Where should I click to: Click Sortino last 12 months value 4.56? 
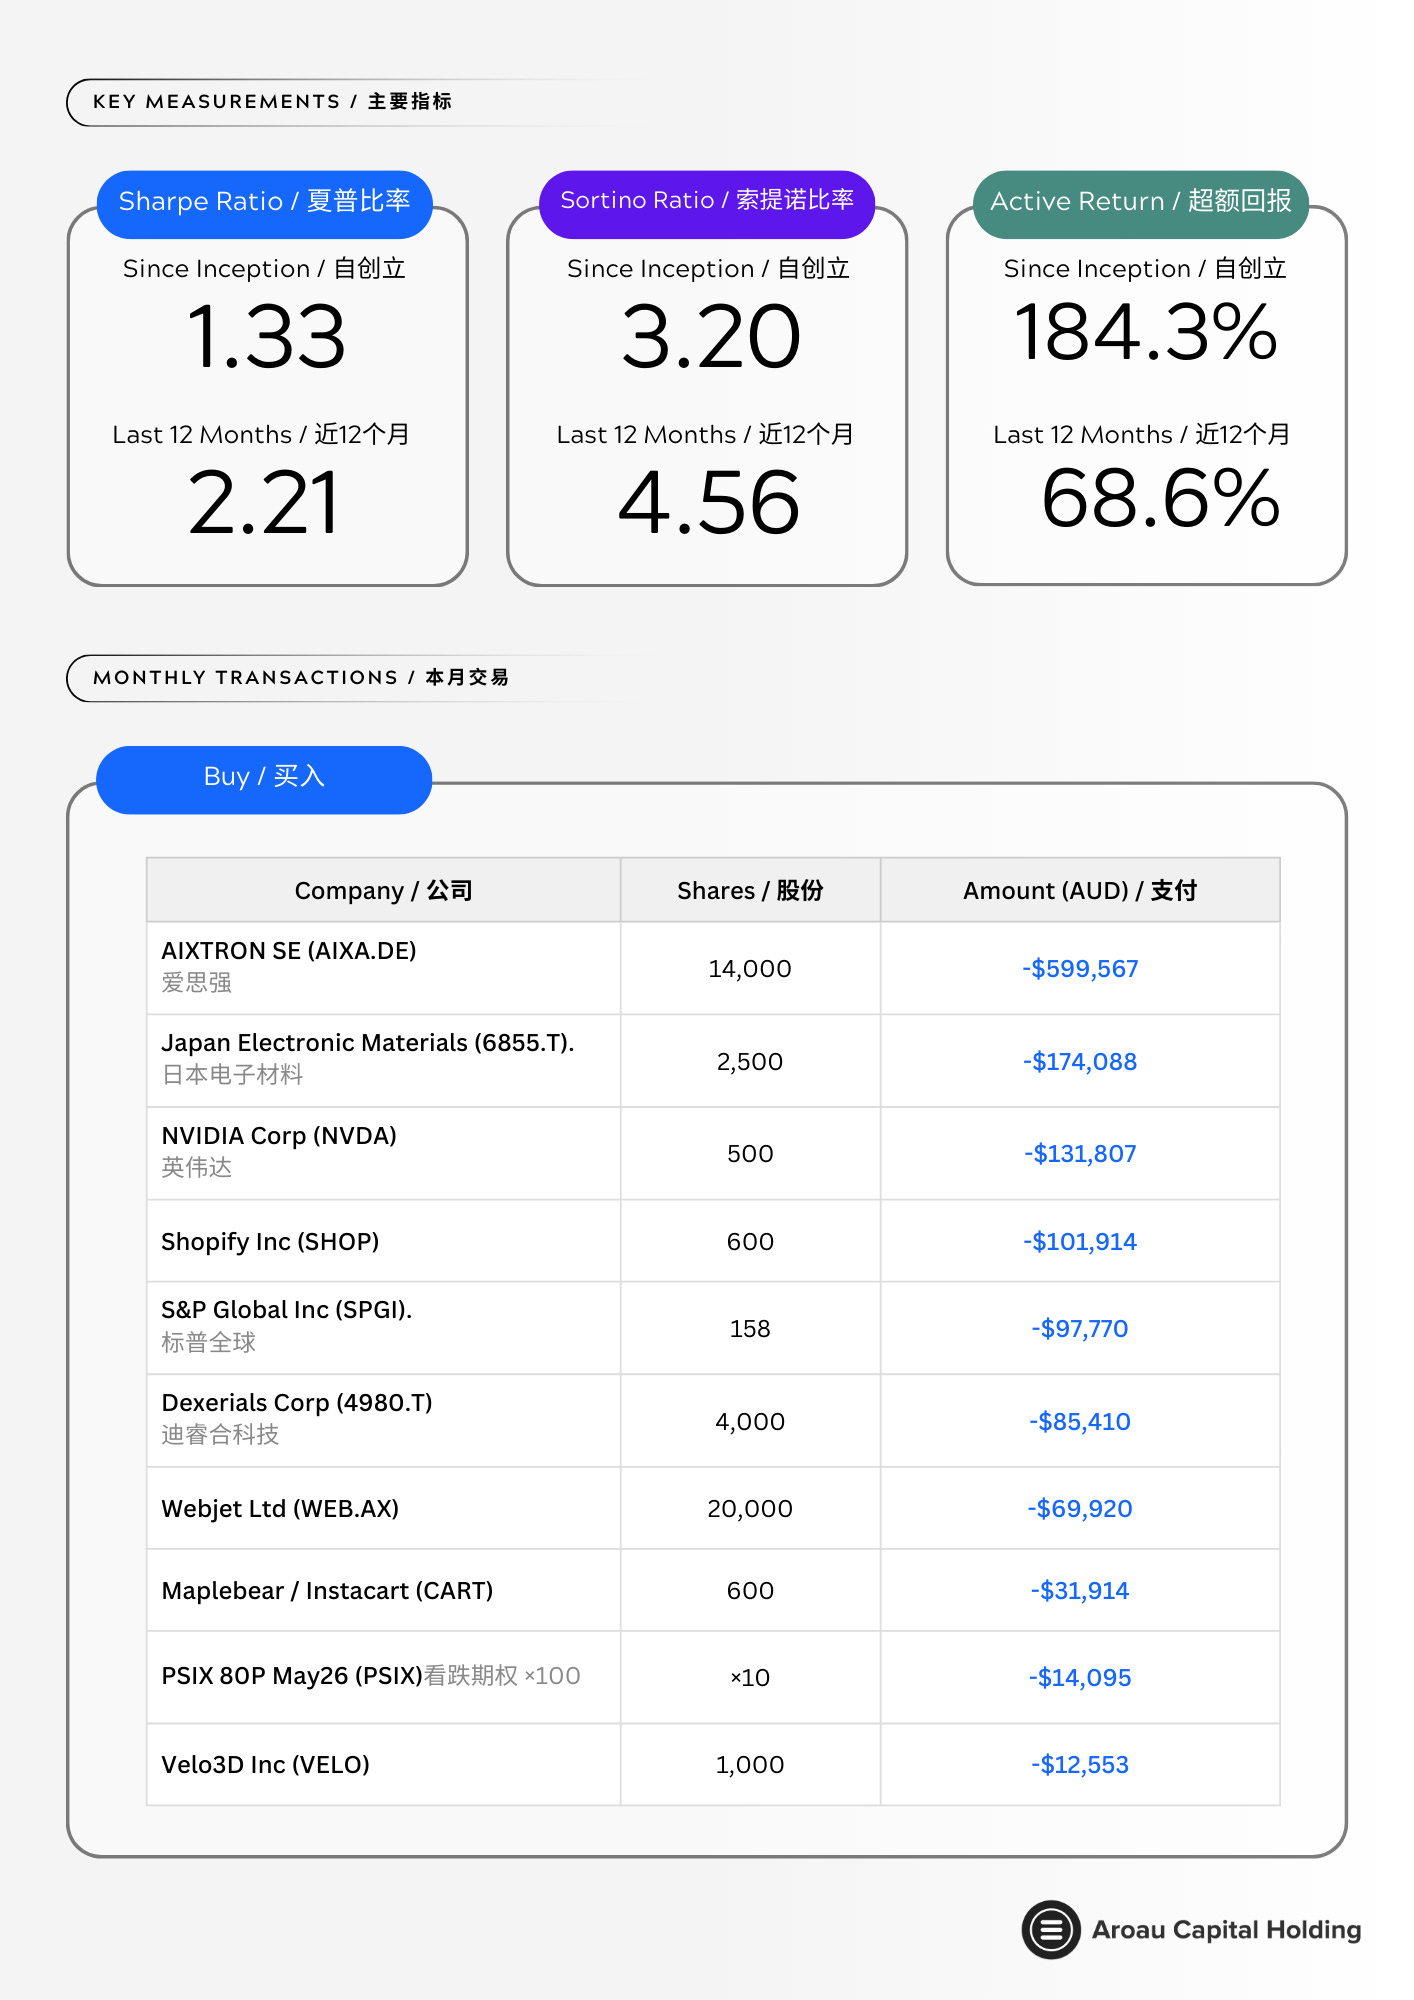[709, 503]
